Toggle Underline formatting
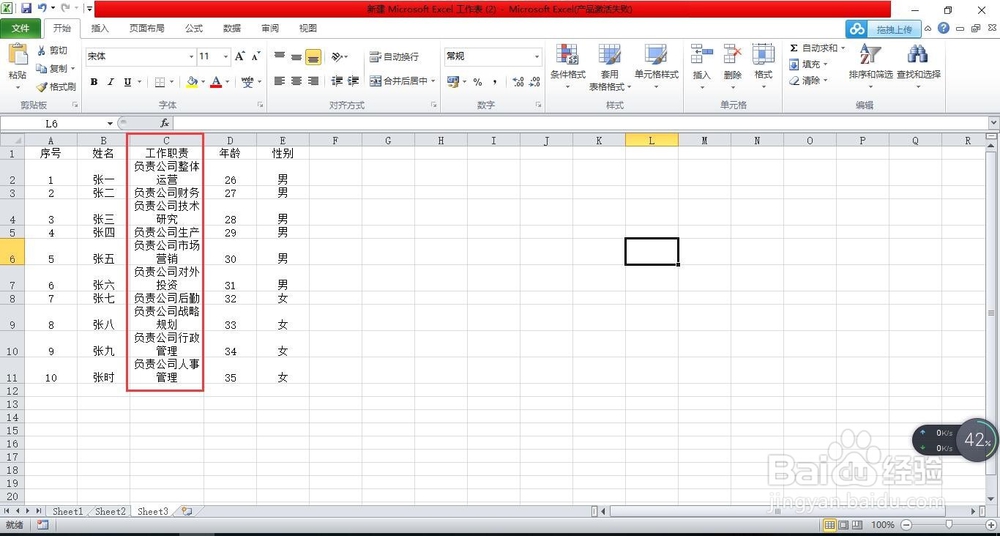1000x536 pixels. point(128,82)
